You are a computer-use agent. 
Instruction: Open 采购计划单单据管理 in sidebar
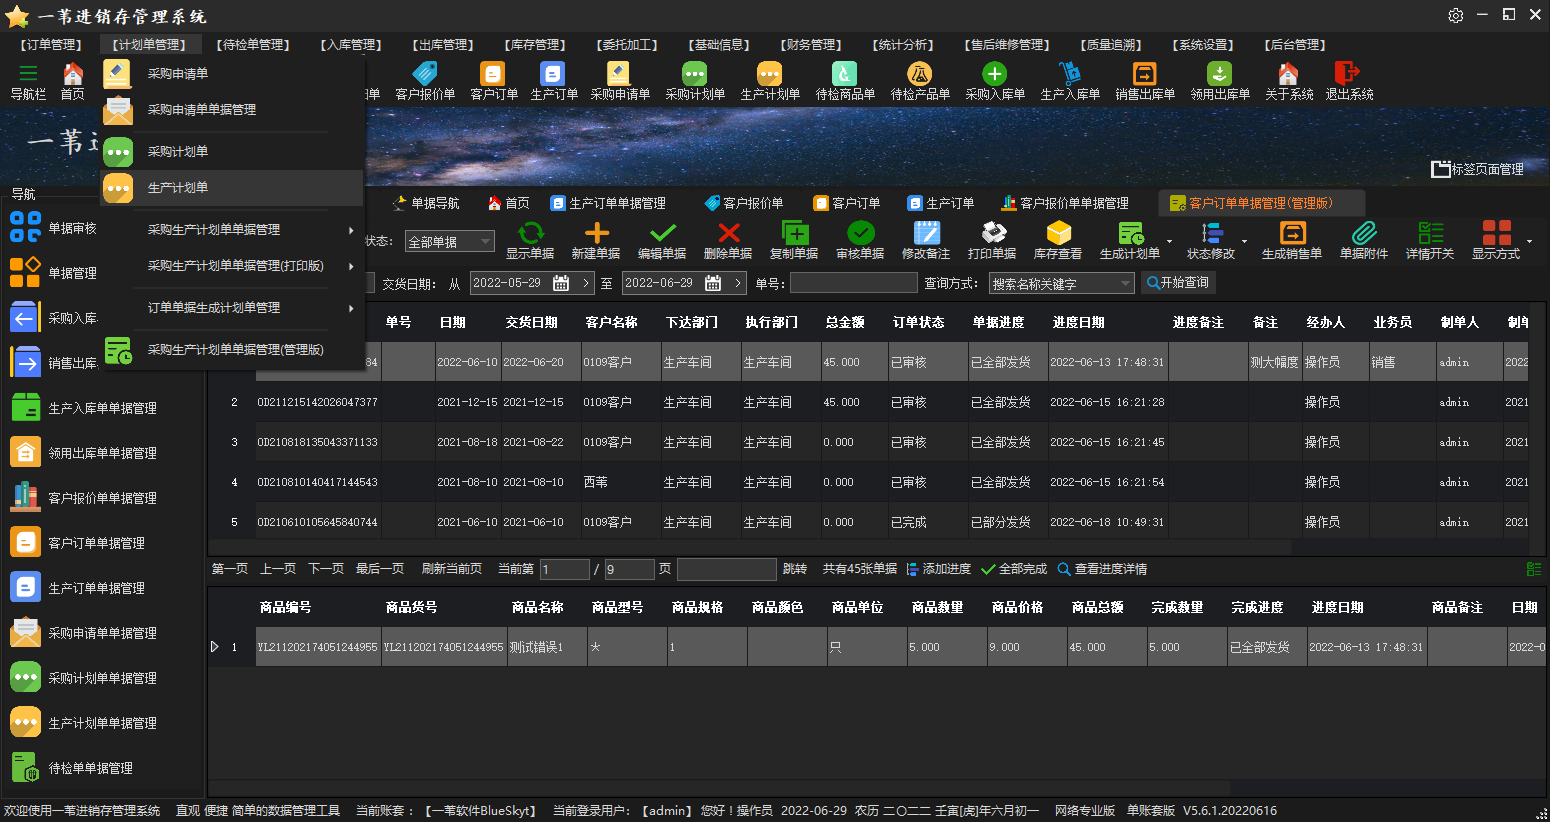pos(85,678)
